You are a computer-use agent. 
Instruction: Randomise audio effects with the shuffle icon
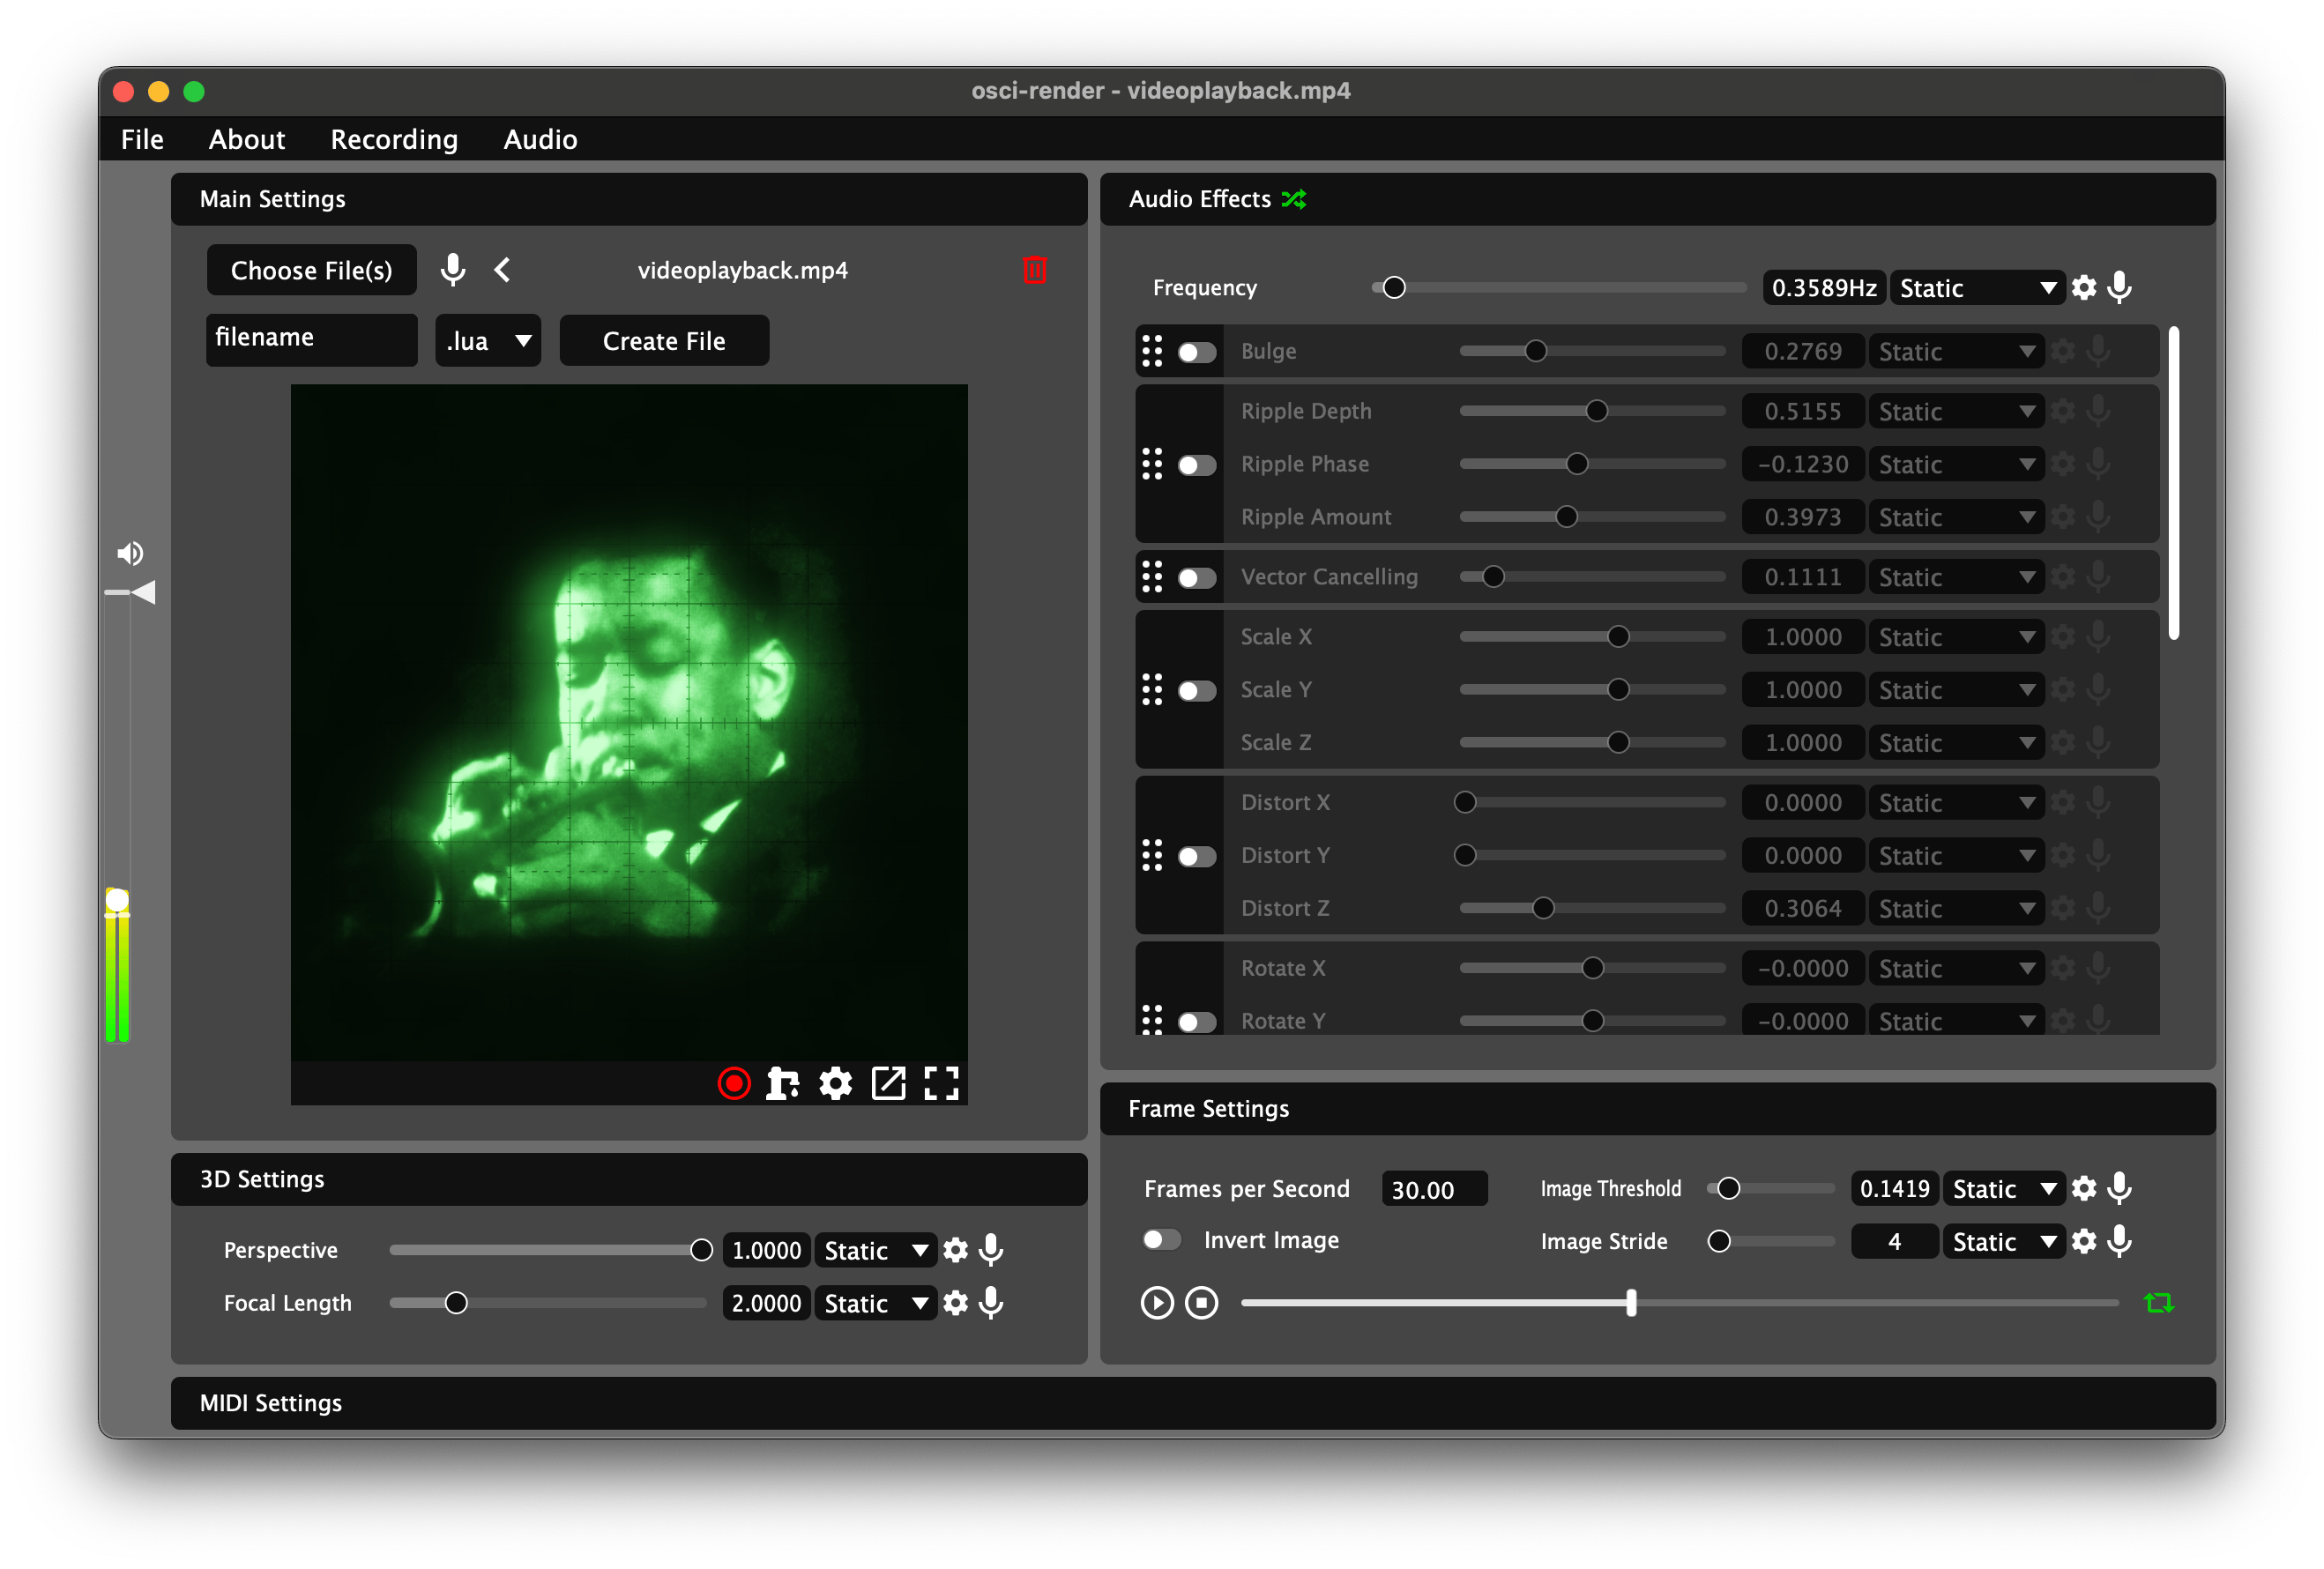pos(1294,199)
